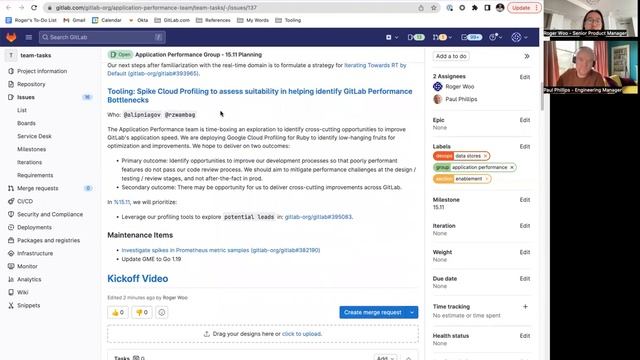Open Infrastructure in sidebar

tap(35, 253)
